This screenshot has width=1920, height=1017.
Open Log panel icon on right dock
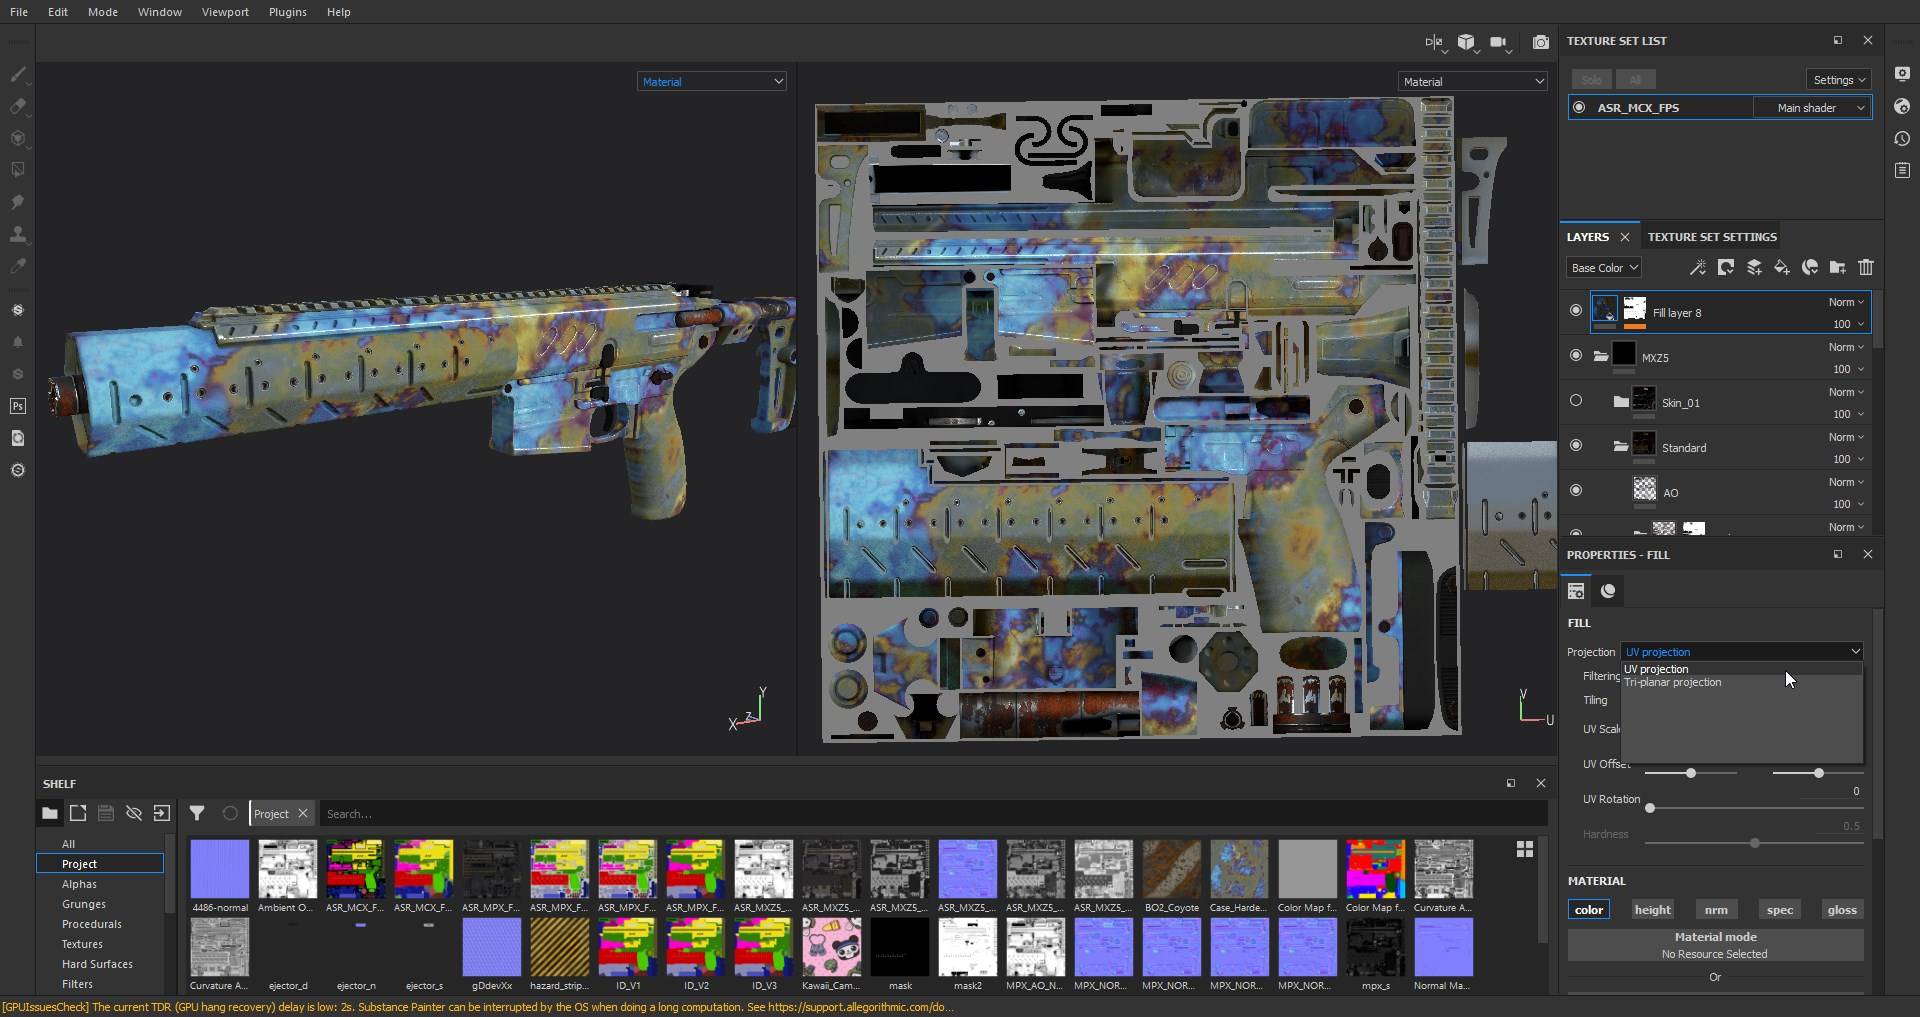click(1902, 171)
